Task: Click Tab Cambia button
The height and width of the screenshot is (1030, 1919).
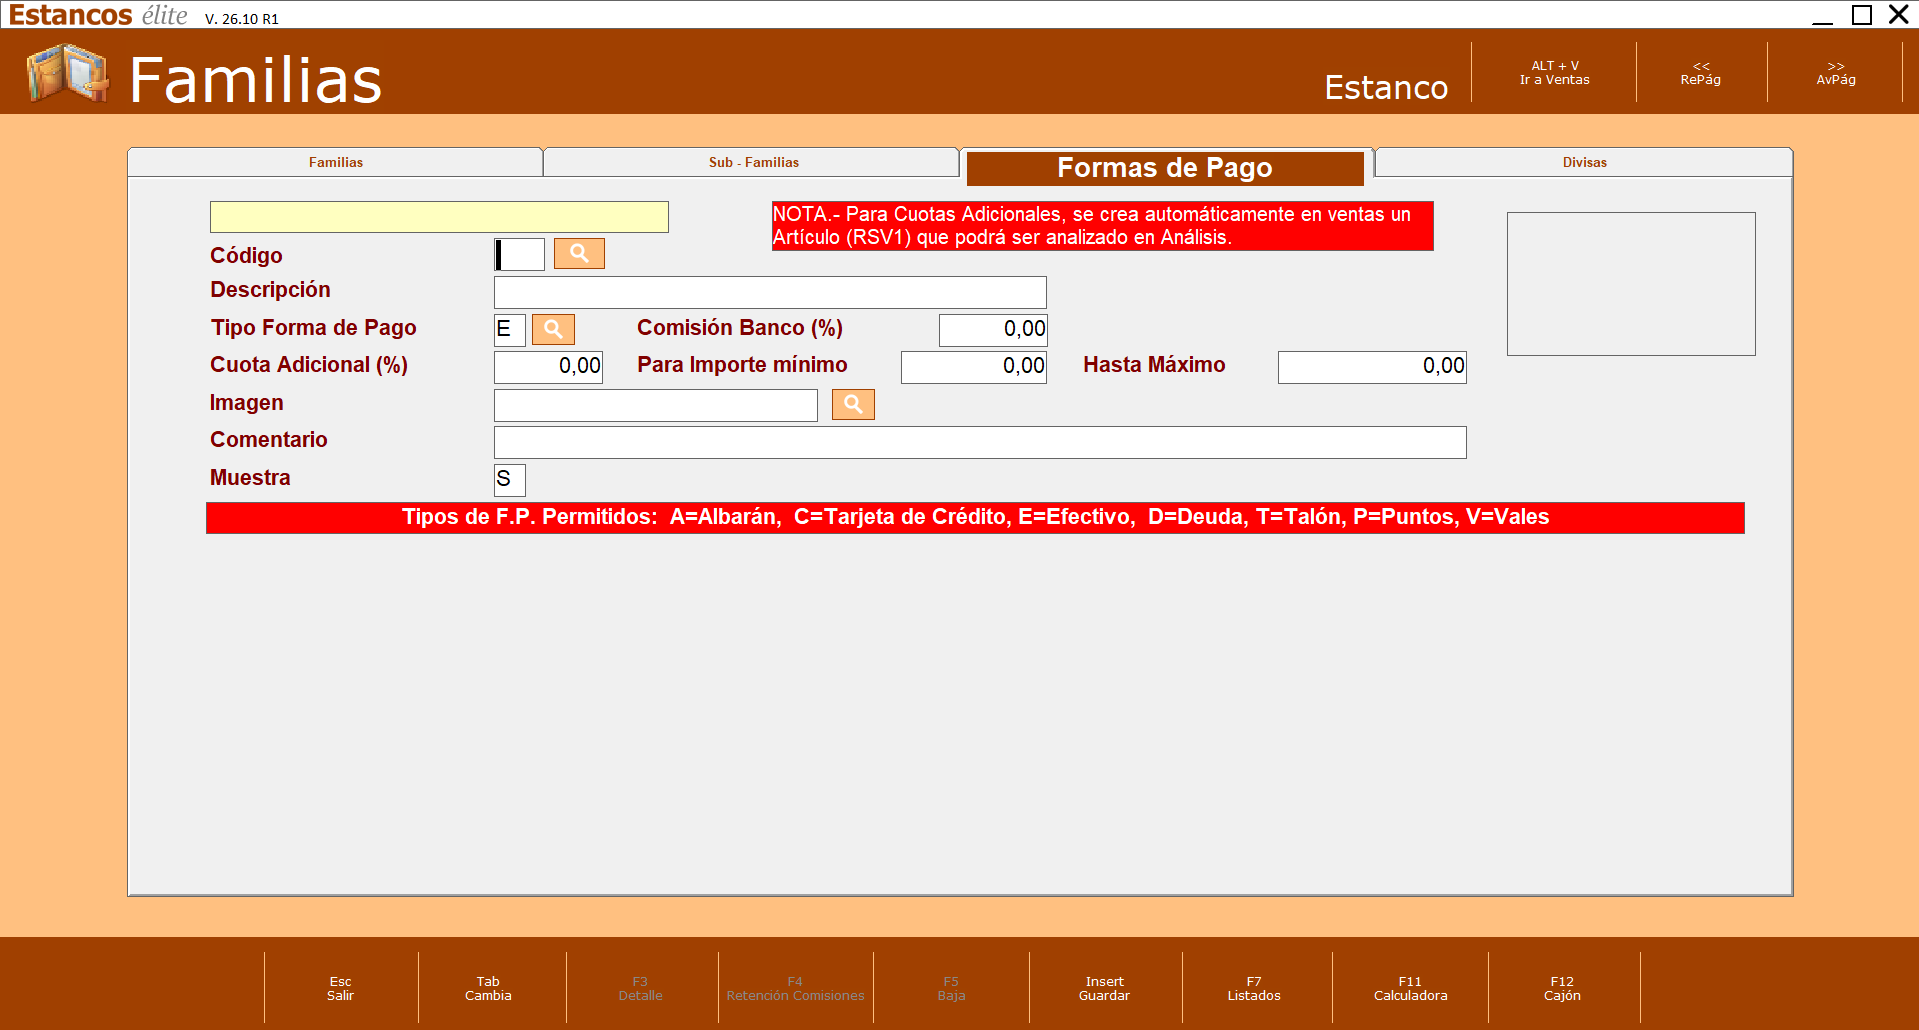Action: tap(488, 988)
